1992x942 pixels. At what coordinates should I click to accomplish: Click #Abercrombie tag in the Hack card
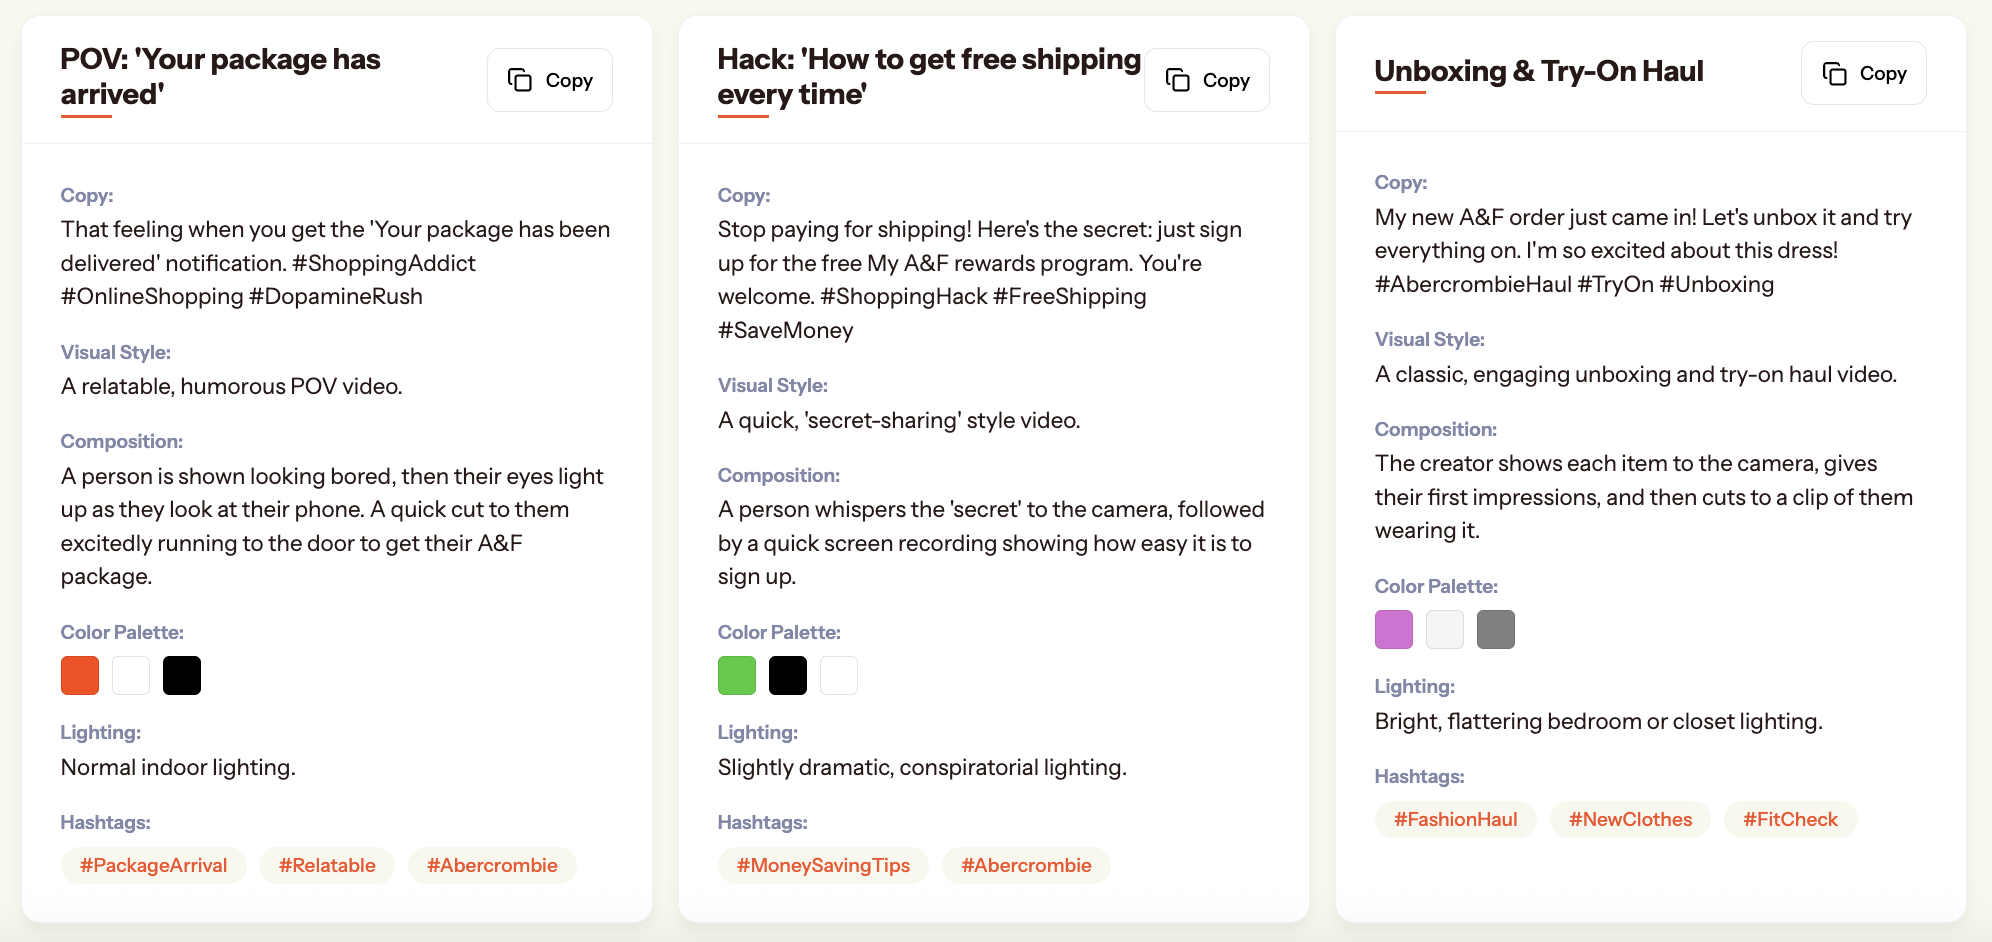click(x=1026, y=865)
